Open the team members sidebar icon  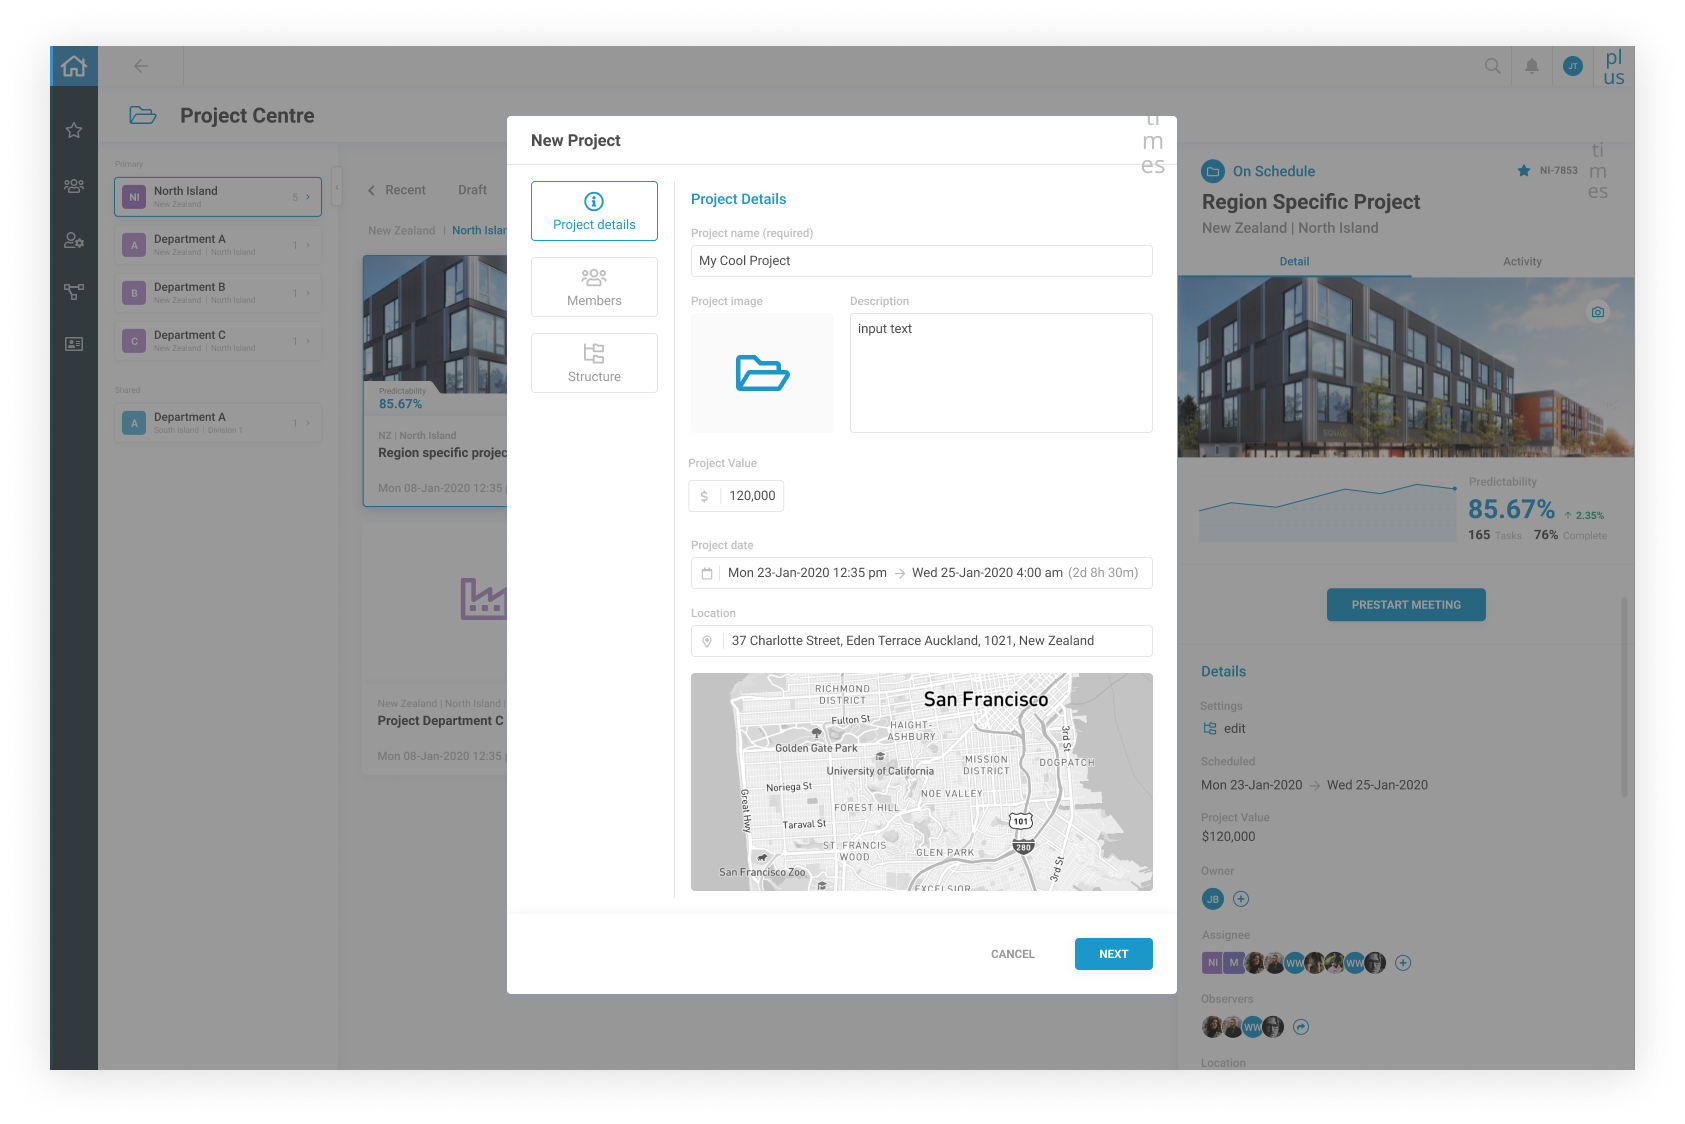(74, 186)
